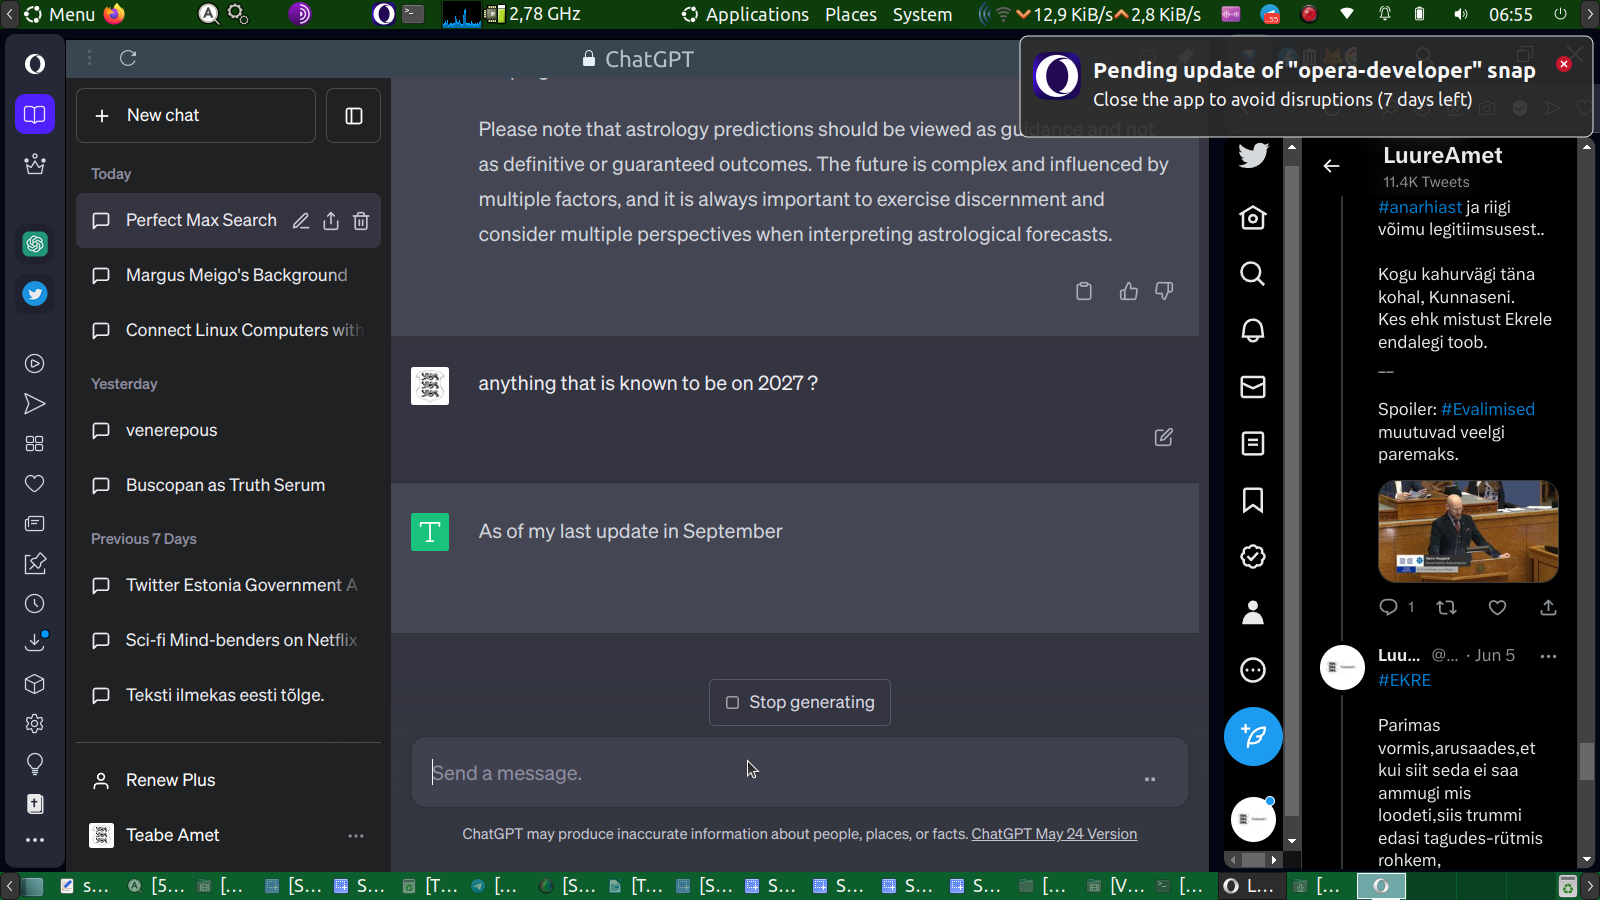Dismiss the opera-developer snap update notification

click(x=1564, y=64)
